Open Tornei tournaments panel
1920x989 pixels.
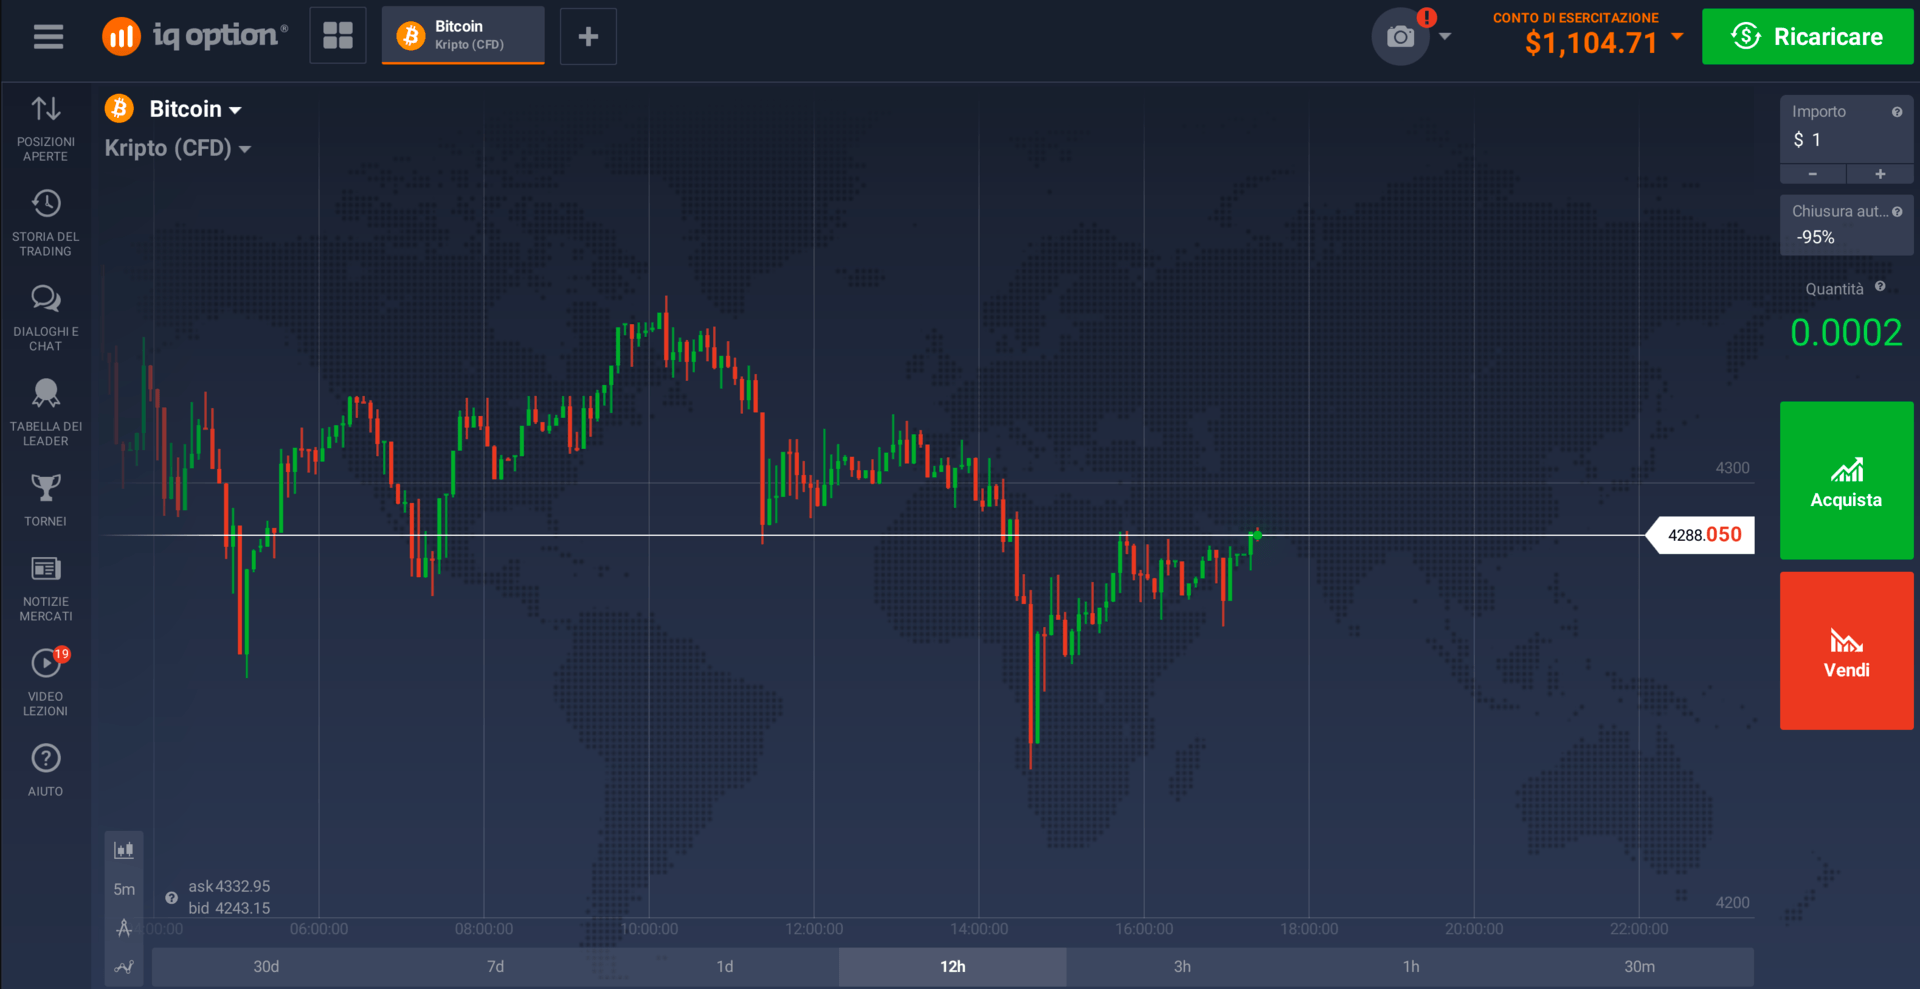coord(46,500)
